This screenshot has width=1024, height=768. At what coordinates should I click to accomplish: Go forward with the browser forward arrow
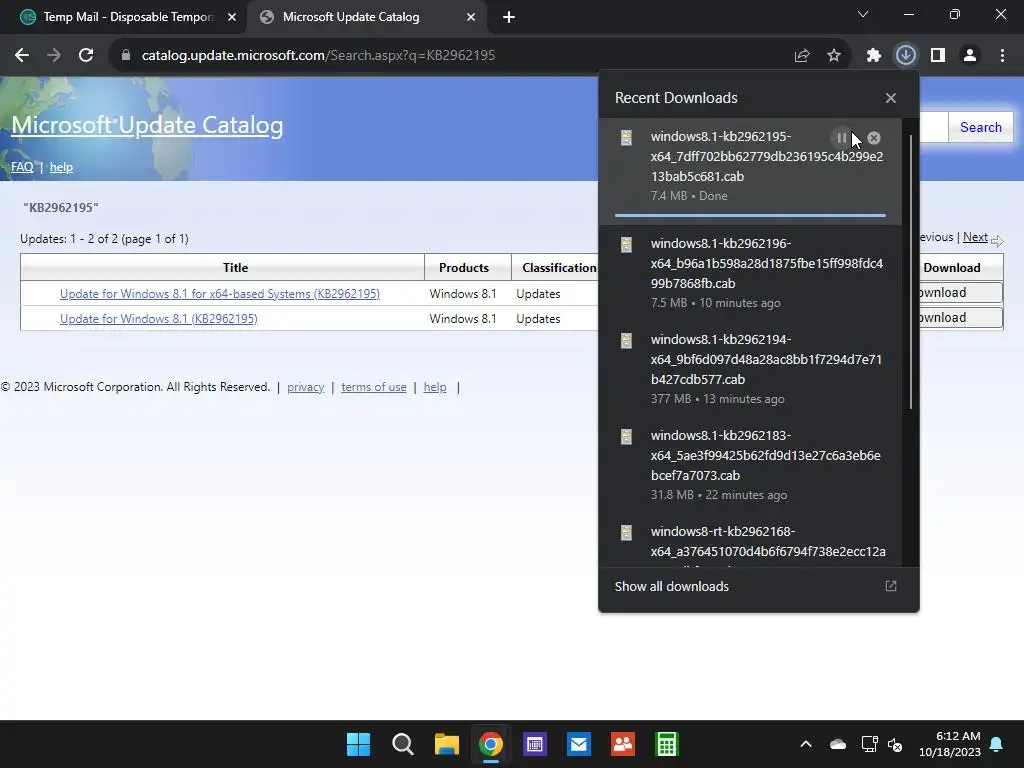(x=54, y=56)
